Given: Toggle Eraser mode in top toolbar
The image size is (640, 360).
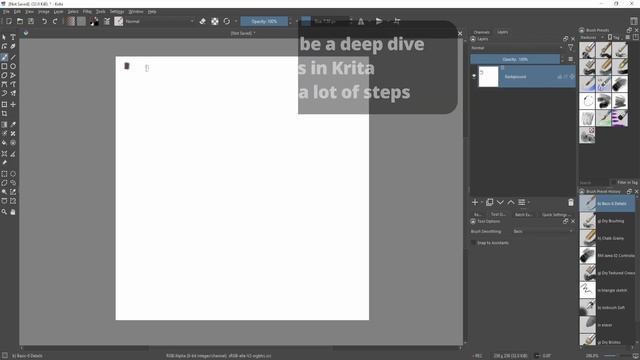Looking at the screenshot, I should pos(202,21).
